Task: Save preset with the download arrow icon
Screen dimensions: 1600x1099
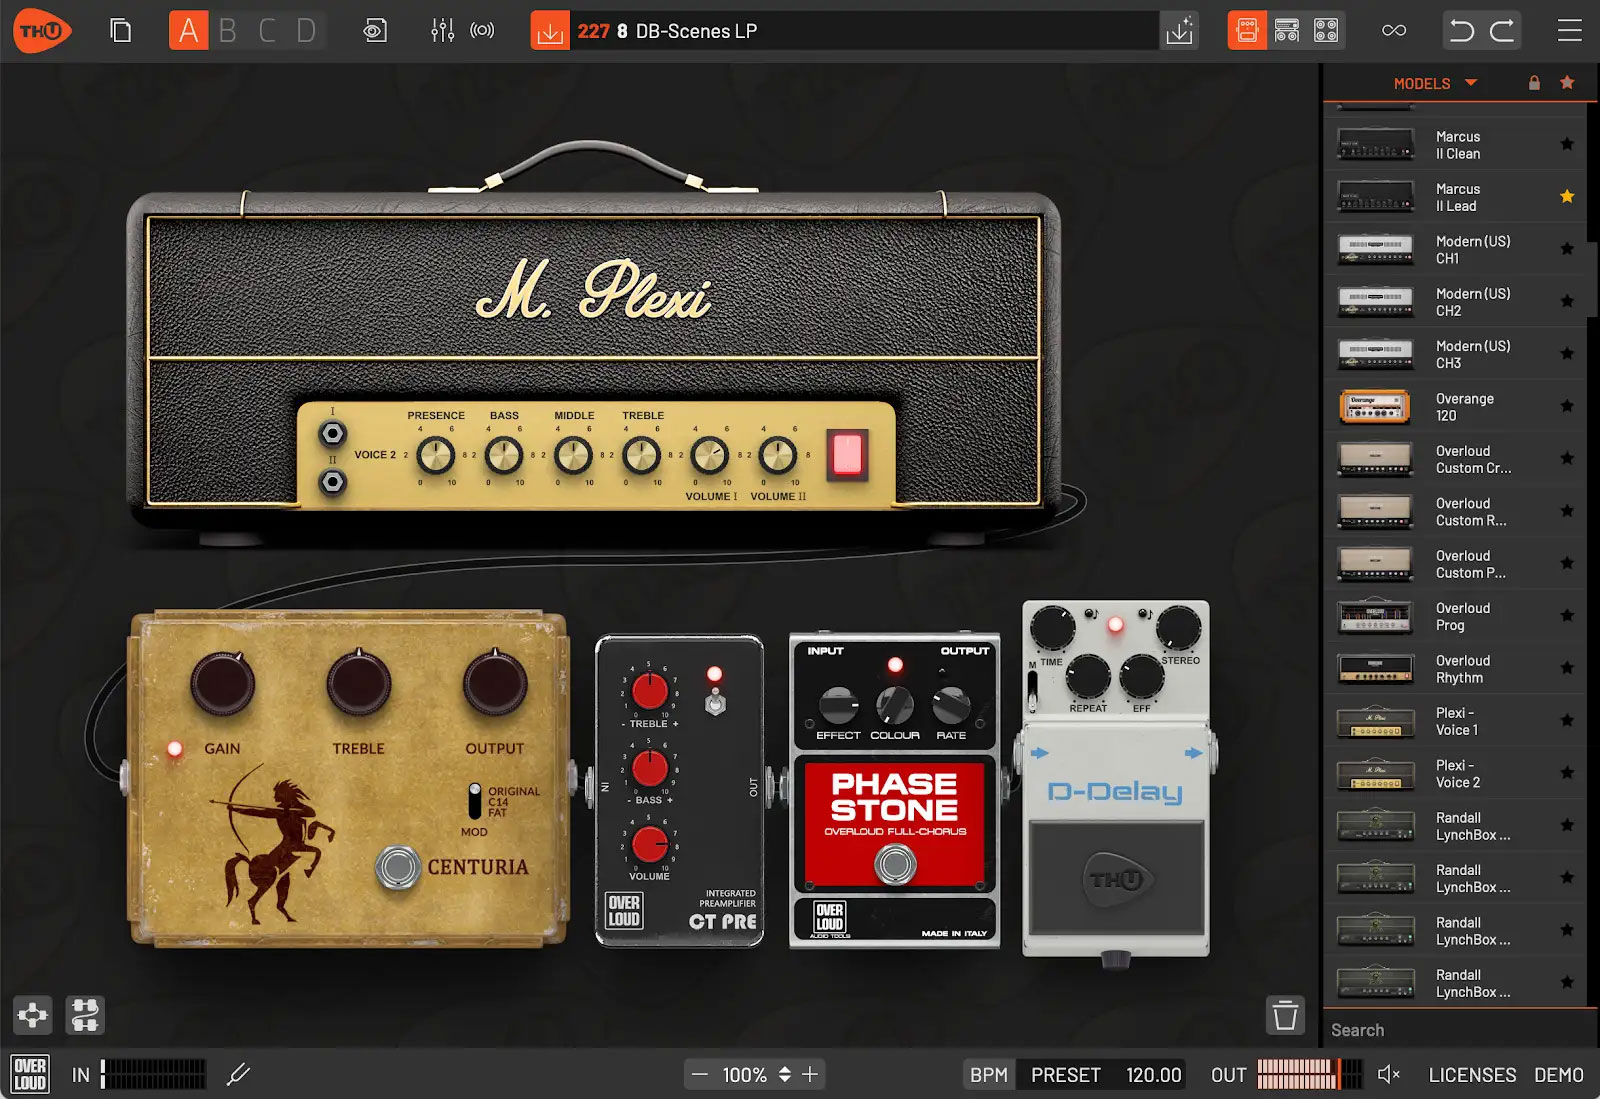Action: point(550,31)
